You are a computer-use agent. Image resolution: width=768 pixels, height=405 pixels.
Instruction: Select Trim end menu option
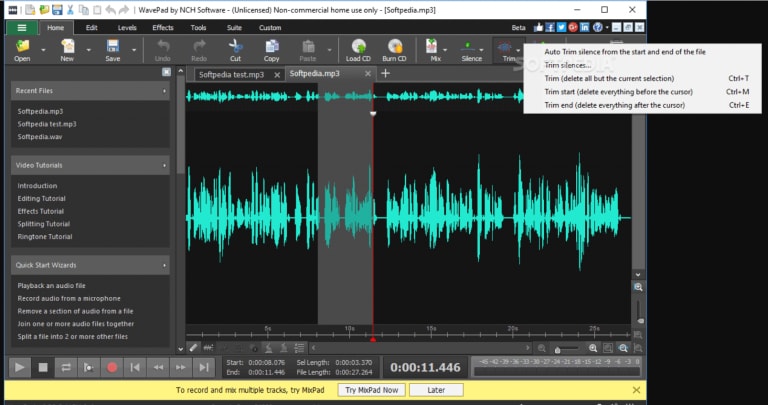[x=613, y=105]
